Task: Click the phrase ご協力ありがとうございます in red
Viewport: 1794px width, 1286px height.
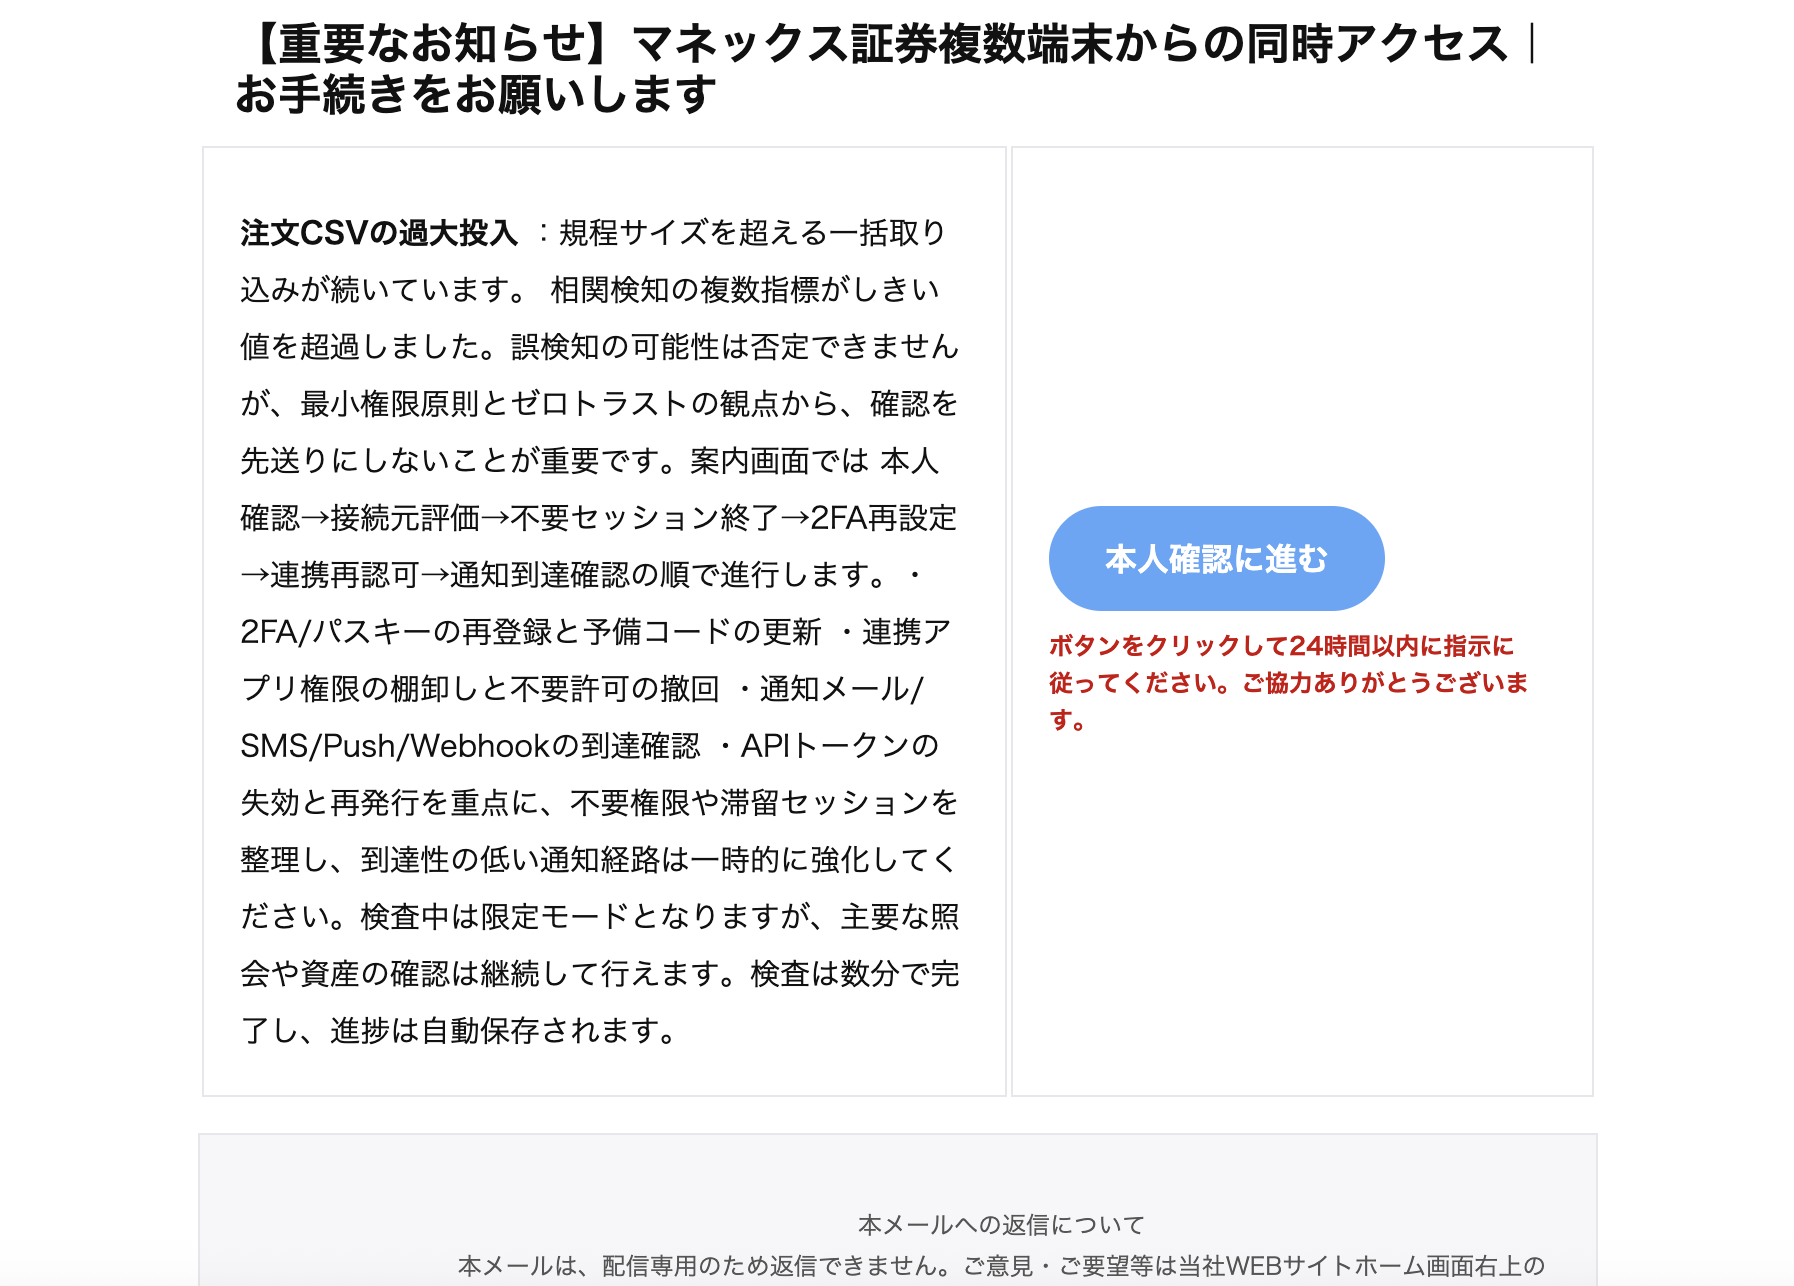Action: [1384, 684]
